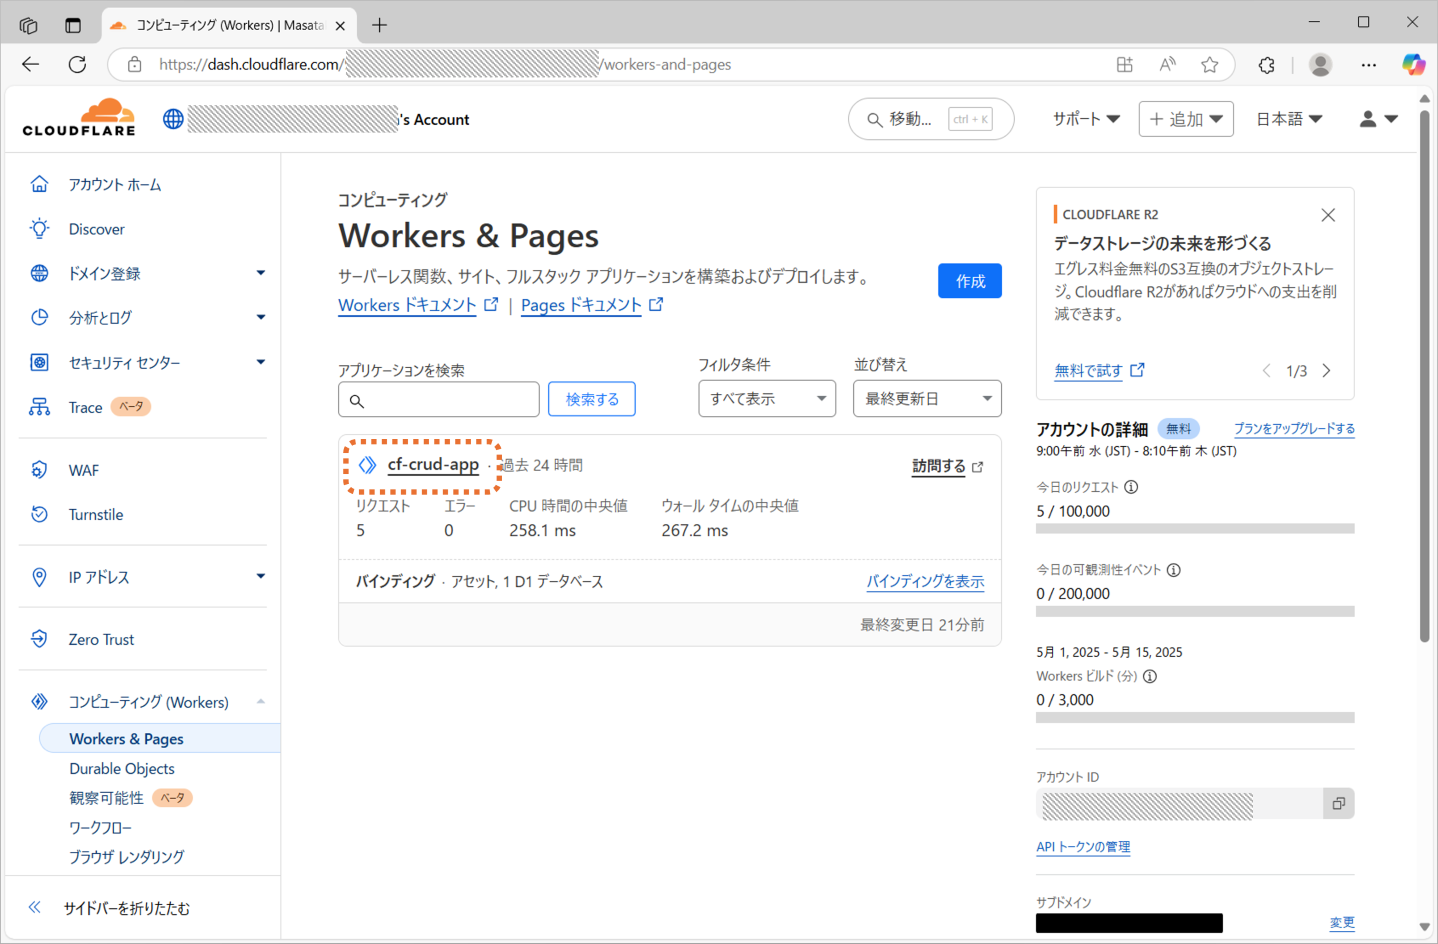
Task: Click プランをアップグレードする link
Action: (x=1294, y=429)
